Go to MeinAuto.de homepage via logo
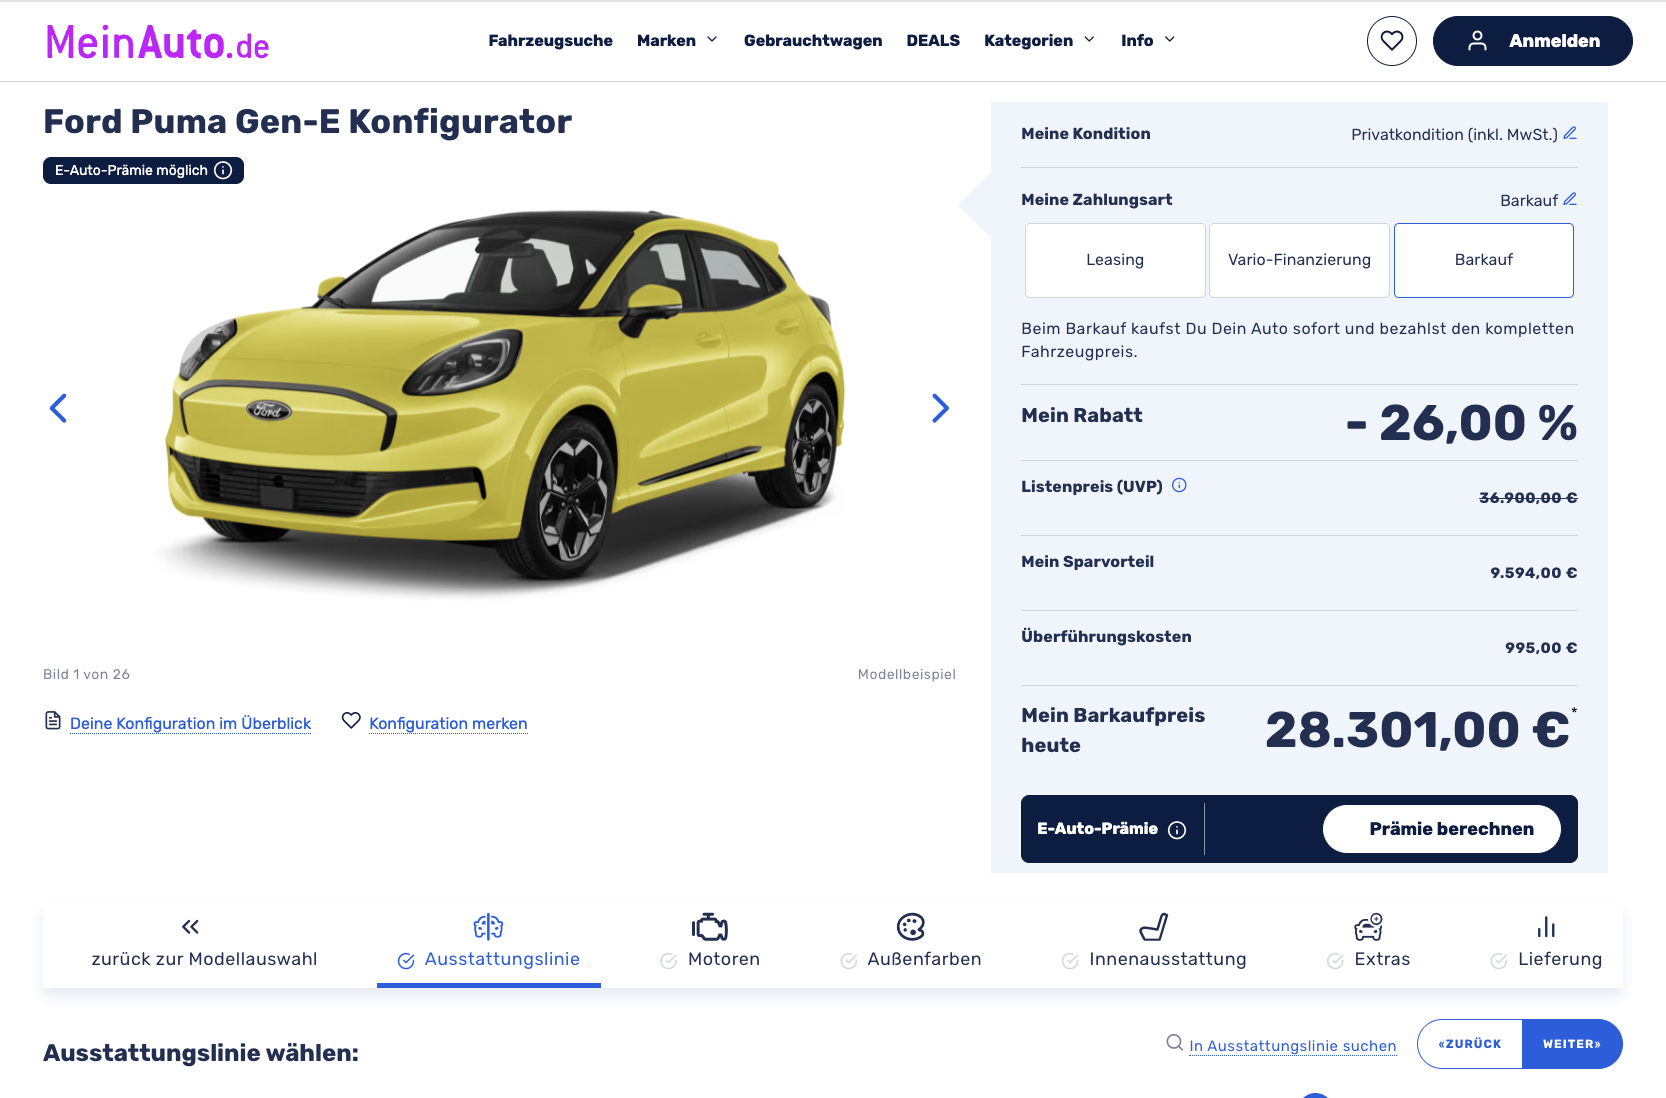The height and width of the screenshot is (1098, 1666). (x=158, y=42)
